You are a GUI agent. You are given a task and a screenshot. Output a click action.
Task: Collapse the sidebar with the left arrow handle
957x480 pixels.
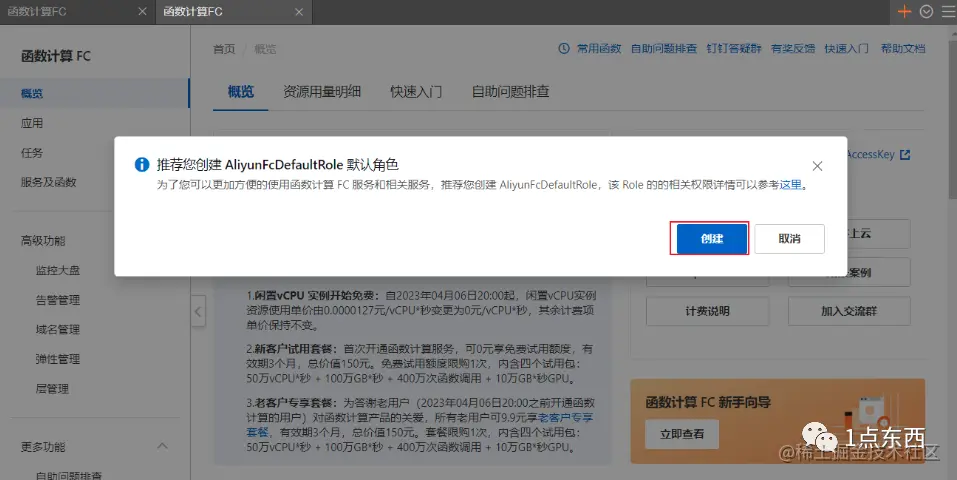pos(198,311)
